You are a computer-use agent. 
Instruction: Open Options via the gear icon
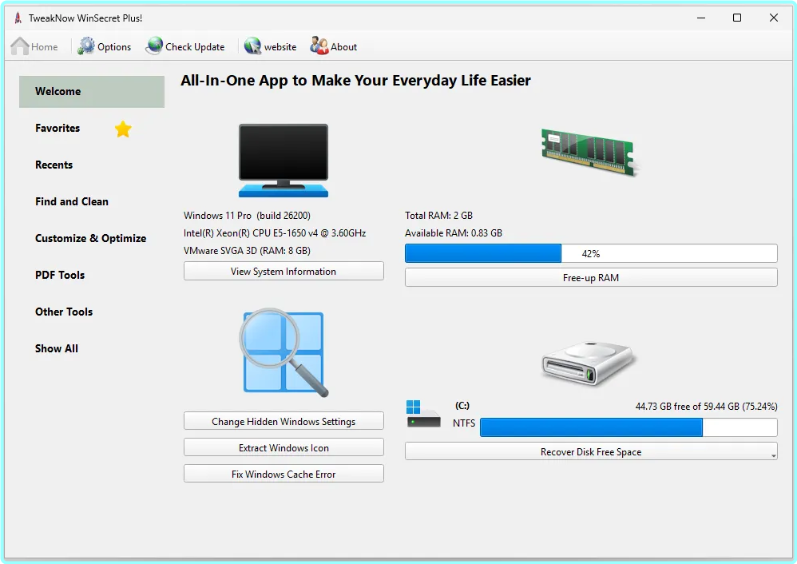(87, 46)
